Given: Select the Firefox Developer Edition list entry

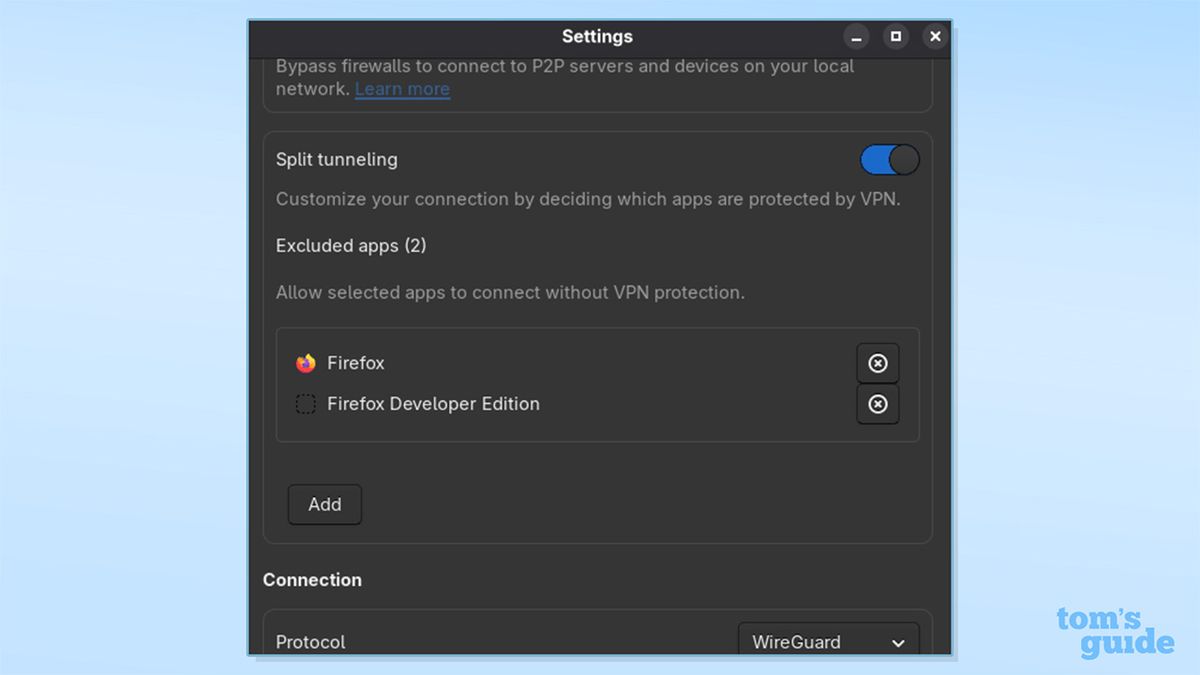Looking at the screenshot, I should pos(433,404).
